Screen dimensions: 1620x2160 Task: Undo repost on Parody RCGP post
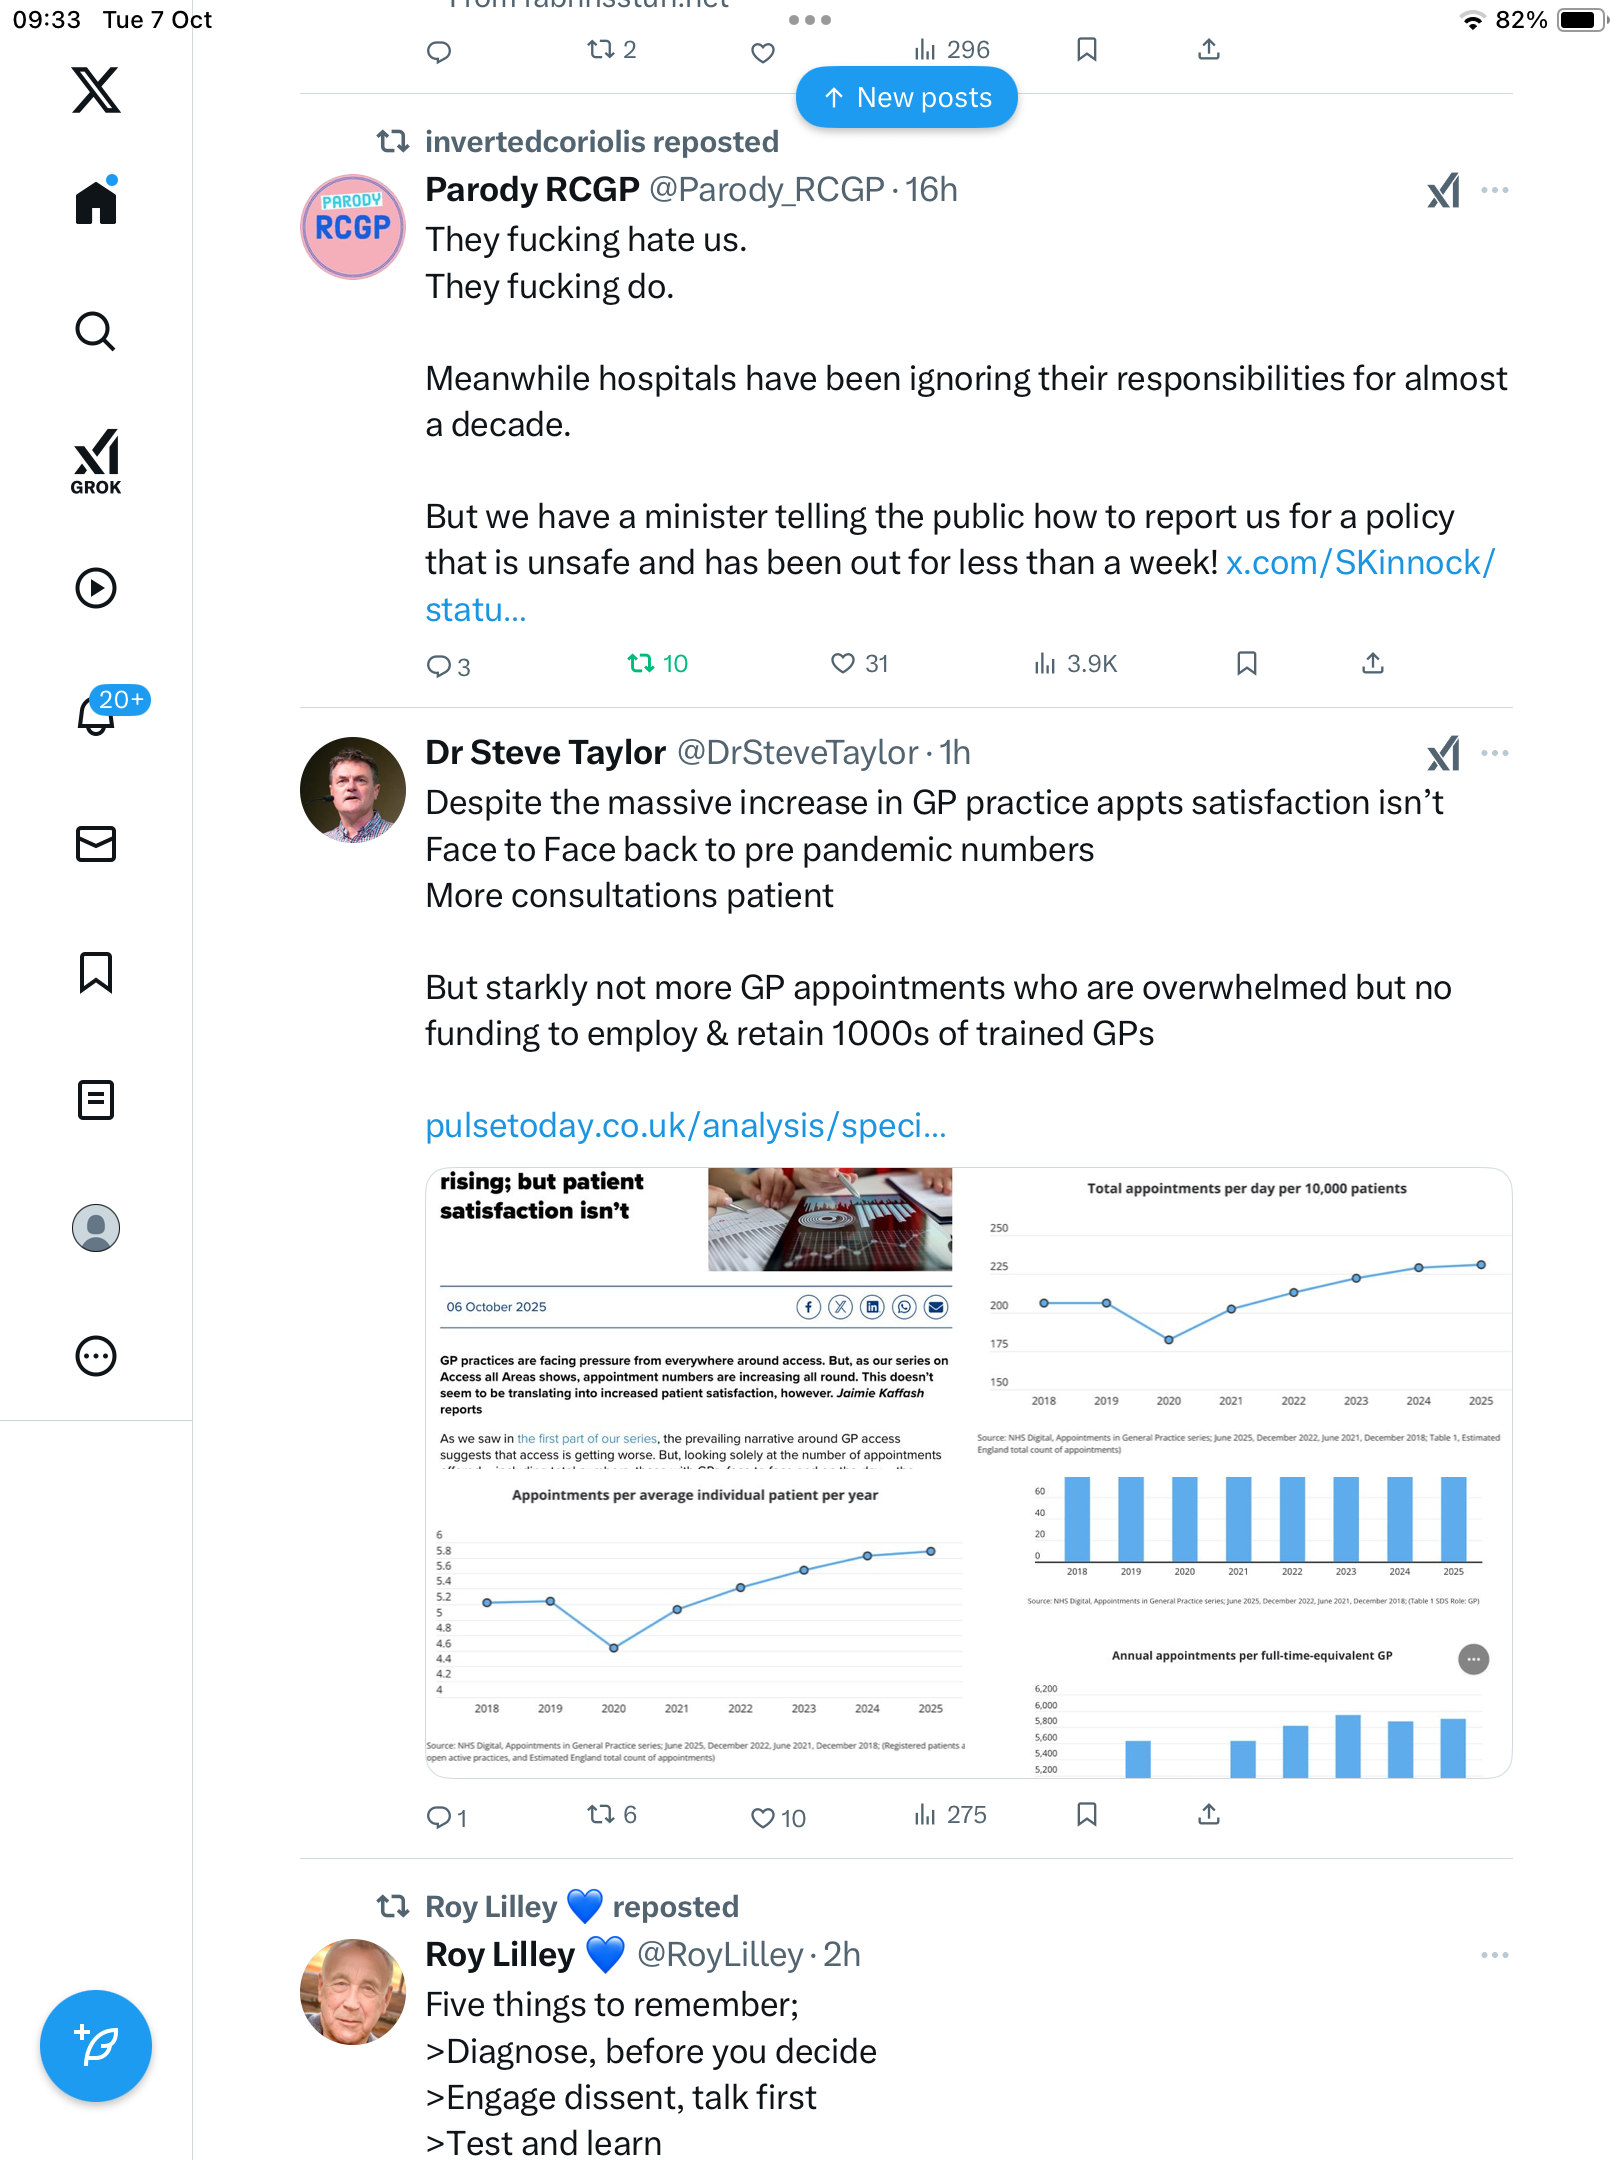coord(641,663)
